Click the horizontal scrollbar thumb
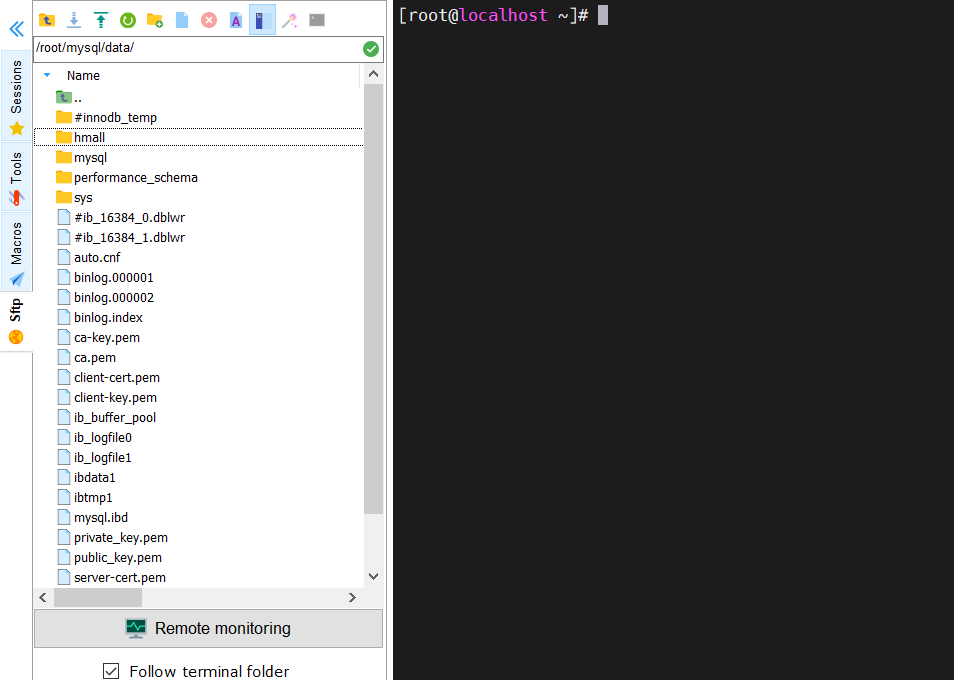 [98, 597]
